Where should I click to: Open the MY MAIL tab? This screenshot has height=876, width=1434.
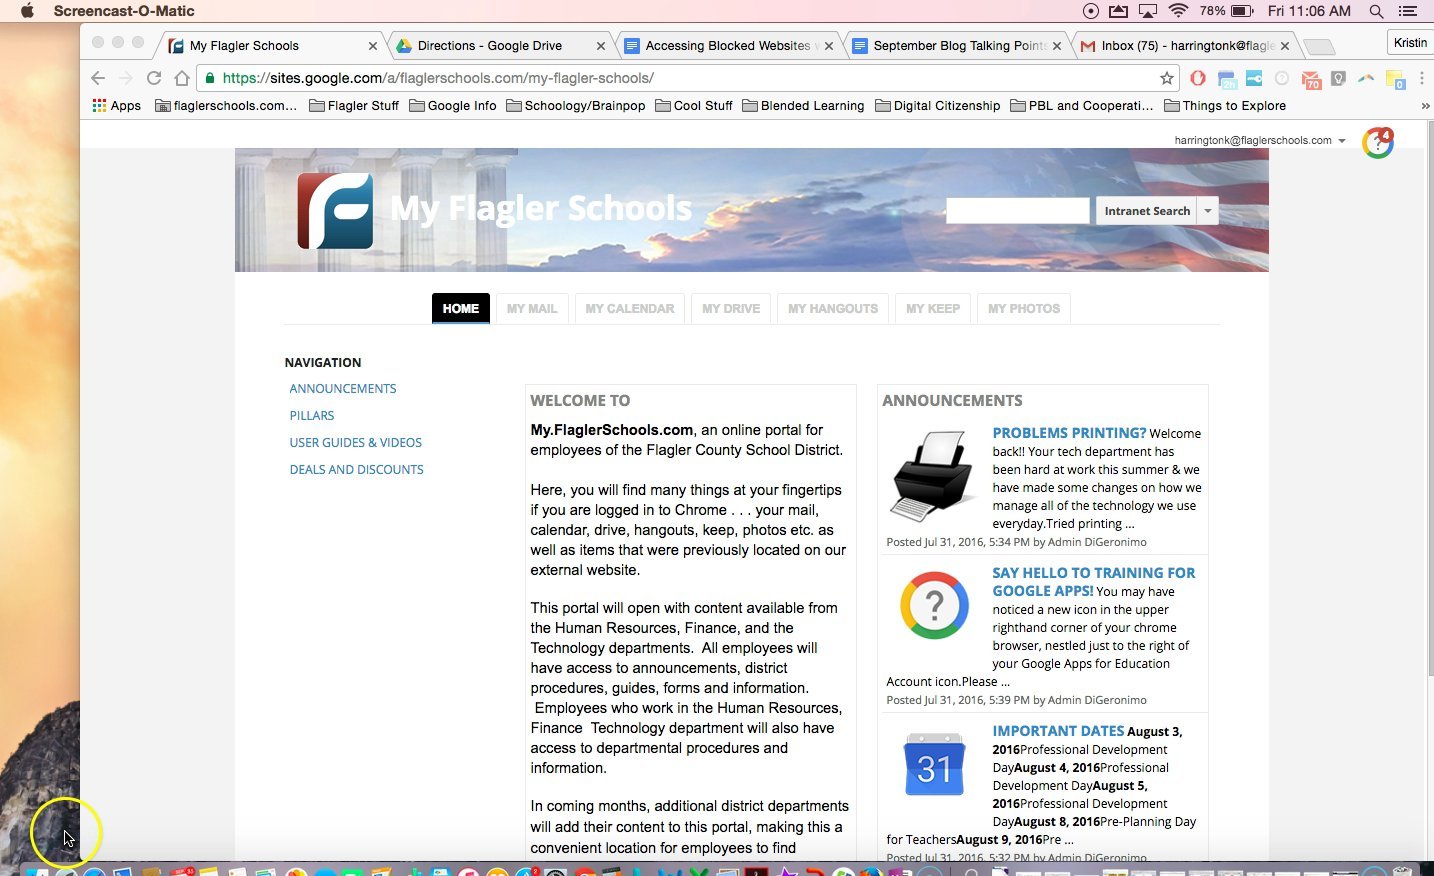click(x=532, y=308)
